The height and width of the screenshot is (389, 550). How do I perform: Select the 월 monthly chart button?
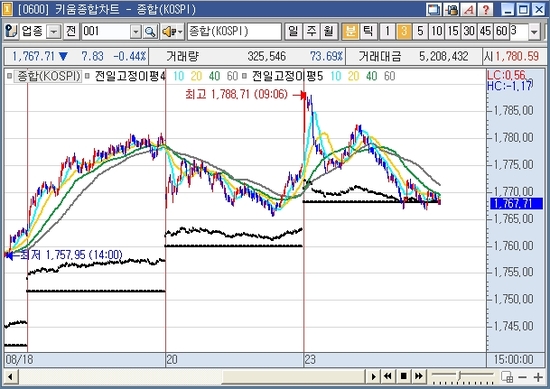coord(328,32)
